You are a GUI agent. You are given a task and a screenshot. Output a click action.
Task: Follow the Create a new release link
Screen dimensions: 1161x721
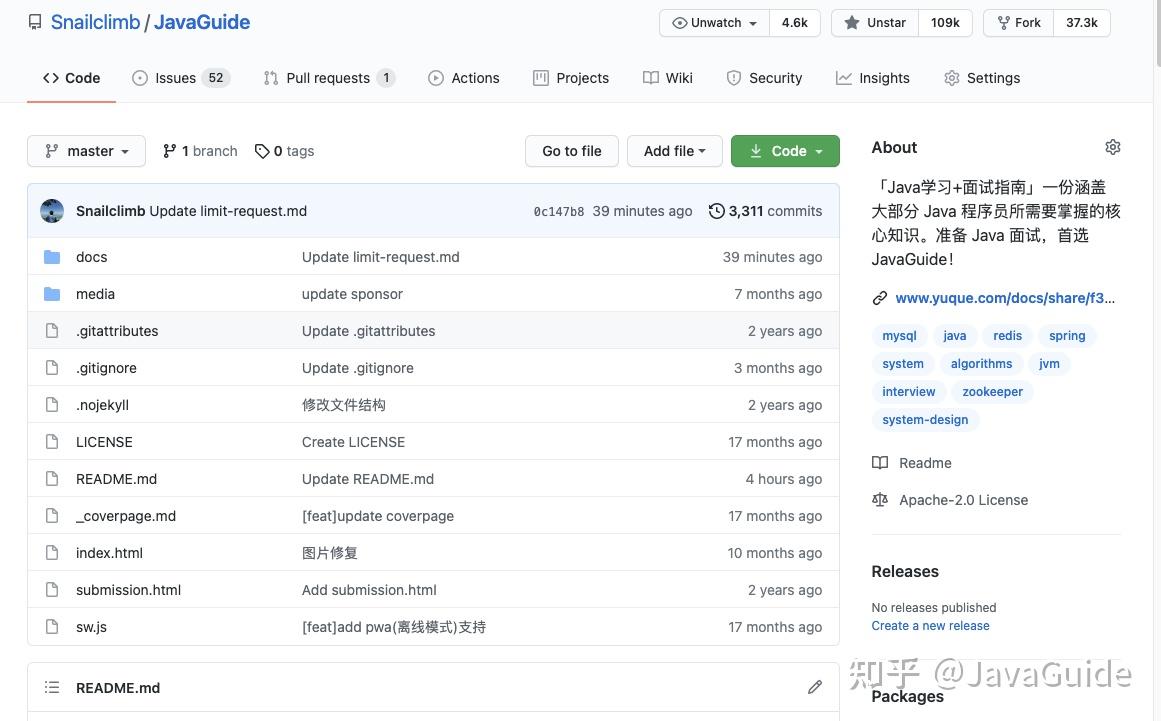930,626
